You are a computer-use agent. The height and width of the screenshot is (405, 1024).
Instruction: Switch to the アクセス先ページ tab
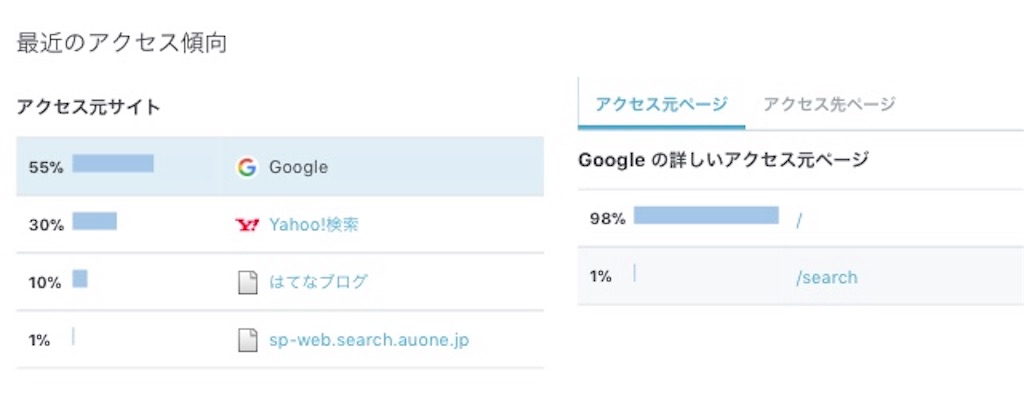(829, 104)
